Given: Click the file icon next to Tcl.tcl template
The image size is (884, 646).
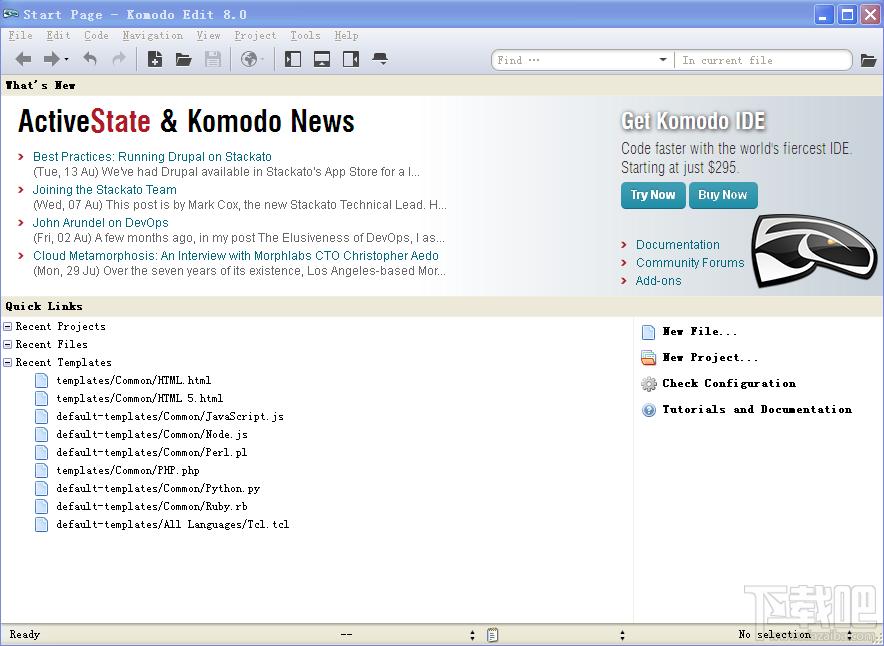Looking at the screenshot, I should pos(41,525).
